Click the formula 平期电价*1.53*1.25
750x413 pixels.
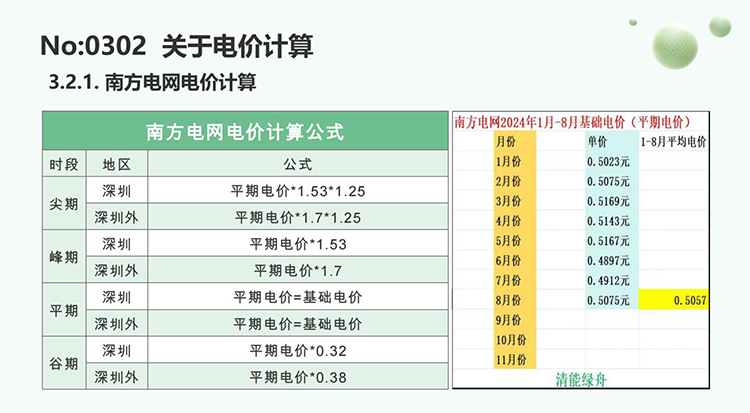[x=298, y=190]
